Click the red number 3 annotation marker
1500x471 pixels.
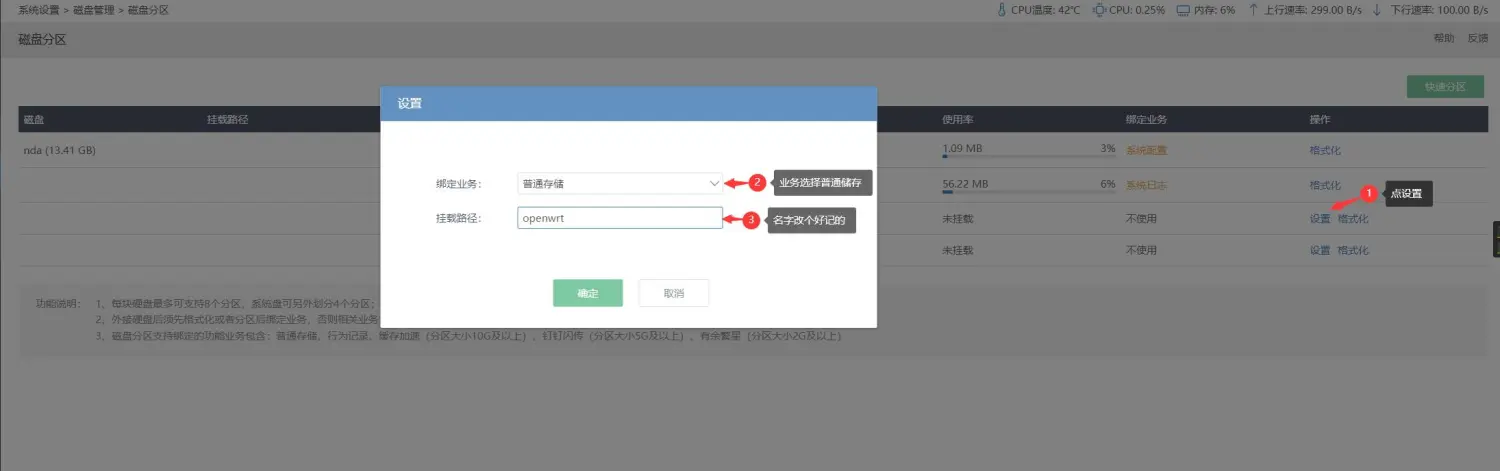(x=751, y=220)
